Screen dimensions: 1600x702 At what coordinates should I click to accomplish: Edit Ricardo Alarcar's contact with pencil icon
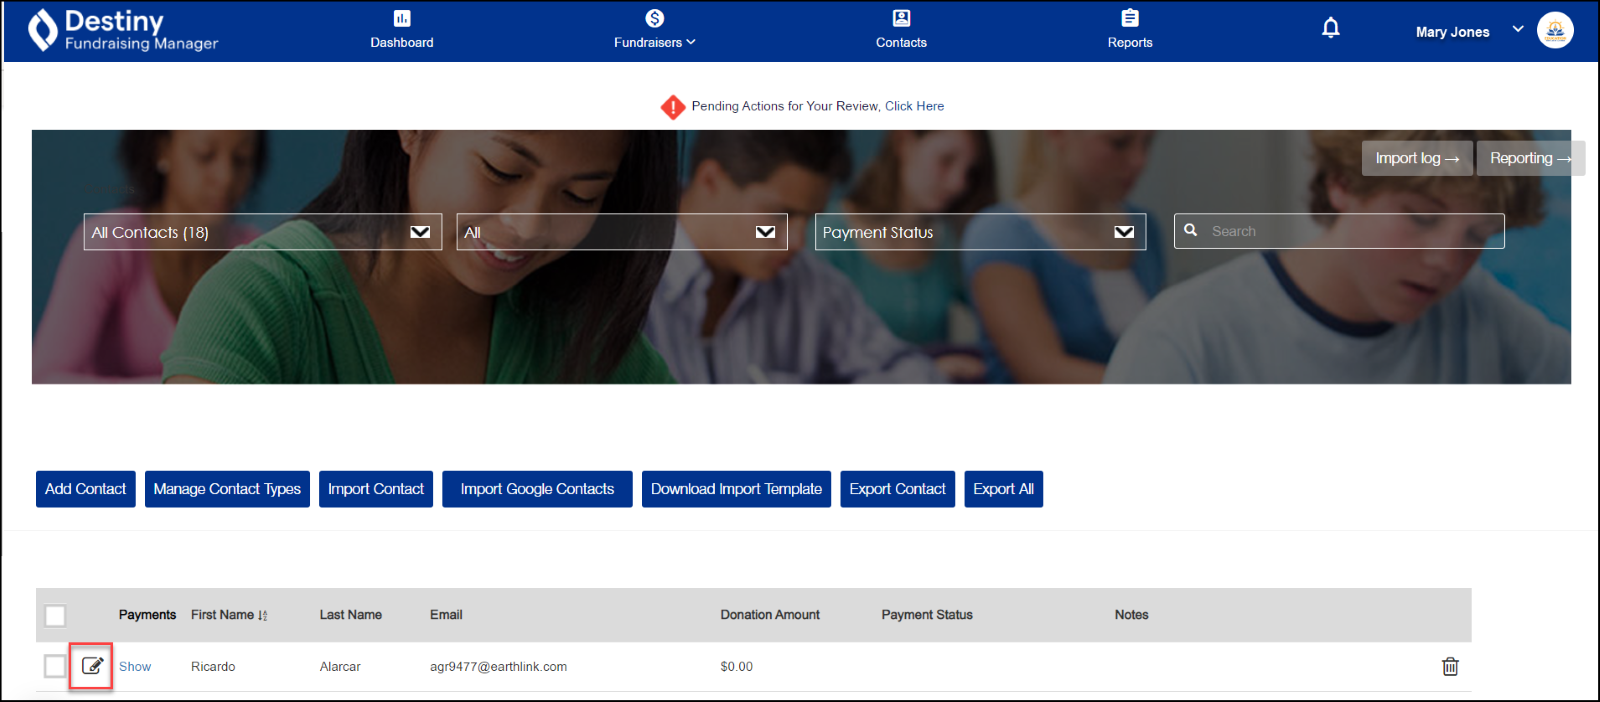92,666
